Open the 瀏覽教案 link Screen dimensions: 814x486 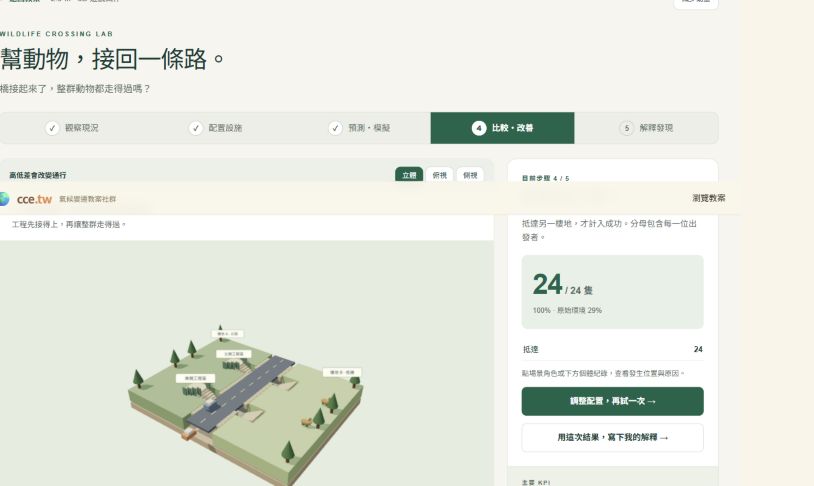pos(709,198)
